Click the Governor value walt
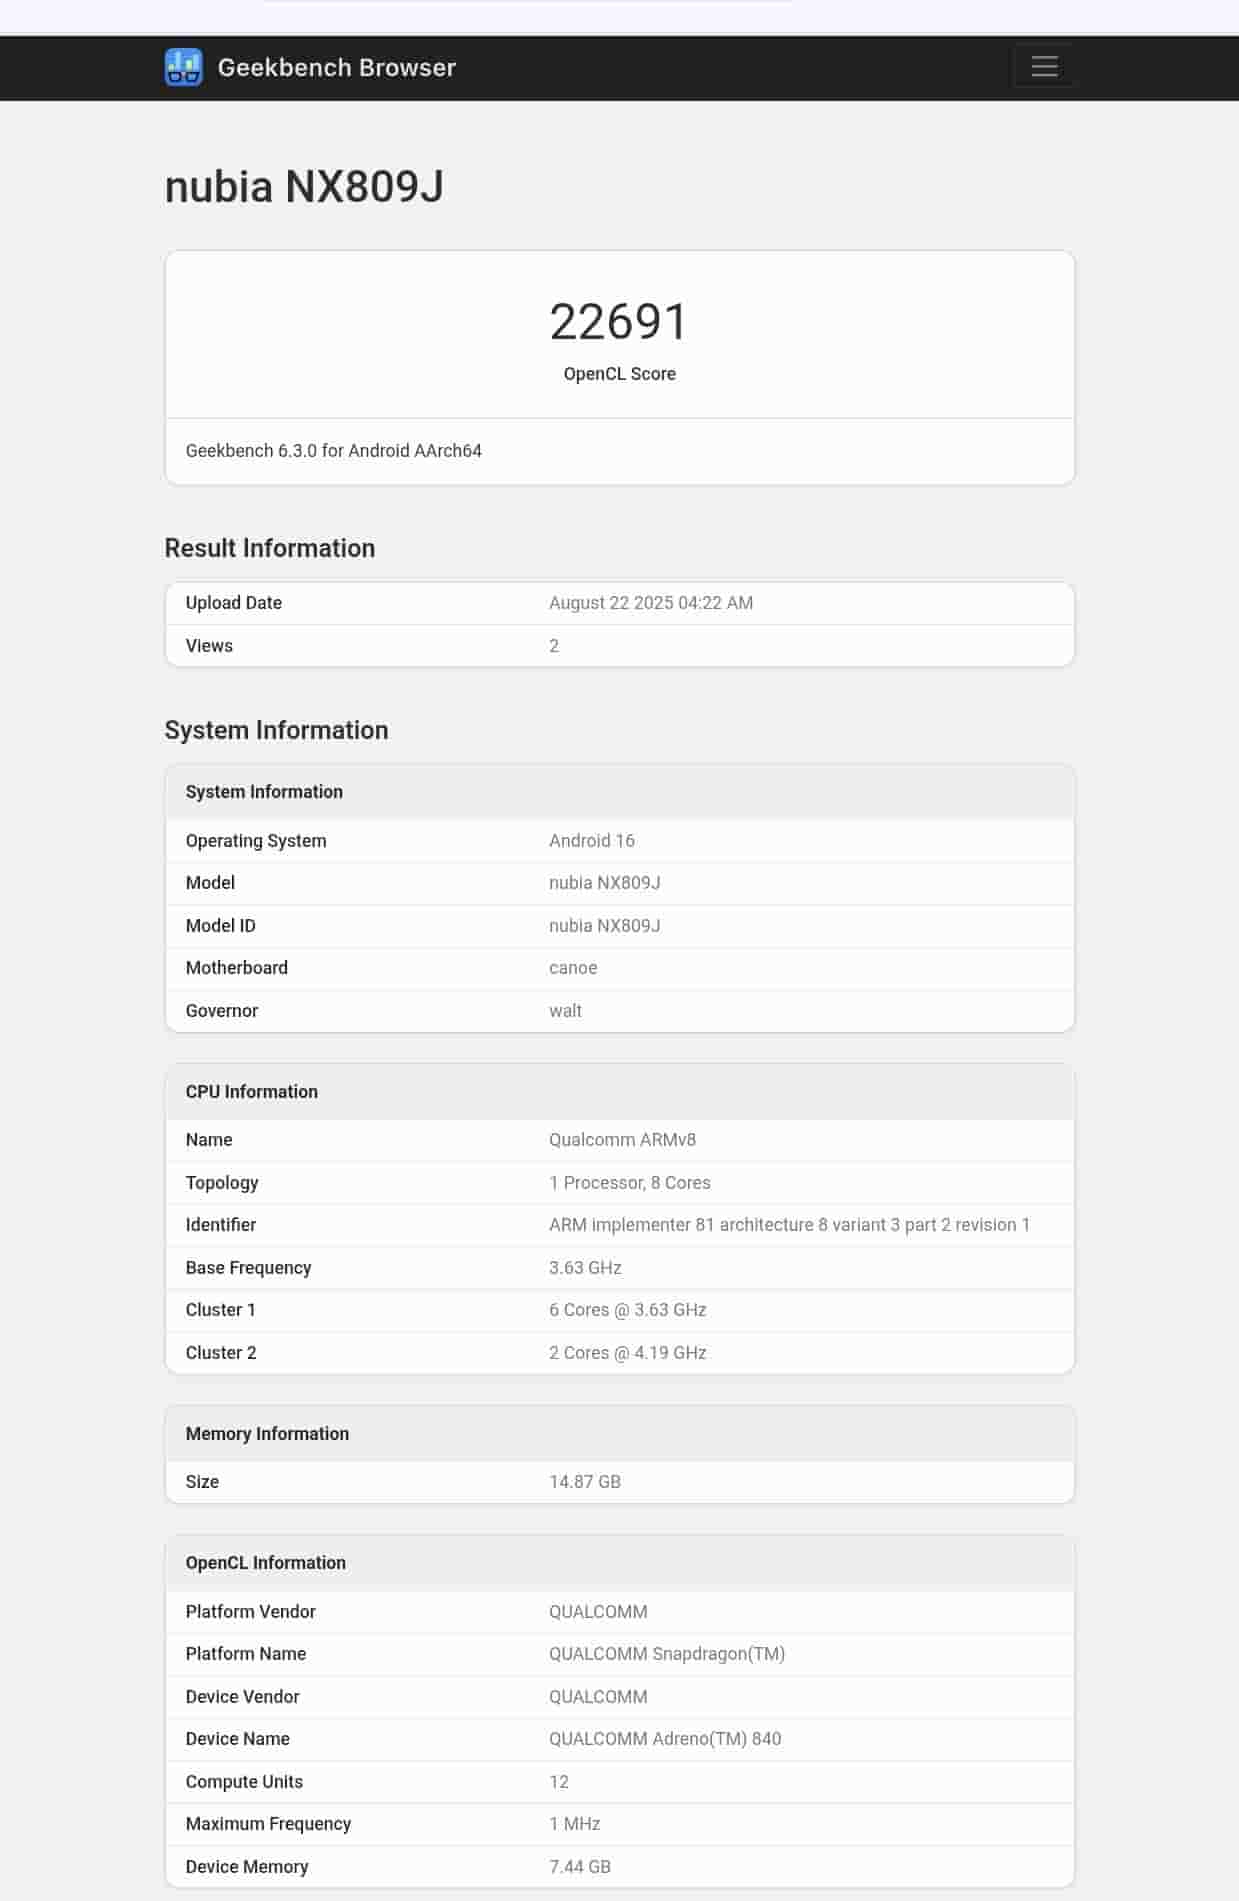 point(565,1011)
